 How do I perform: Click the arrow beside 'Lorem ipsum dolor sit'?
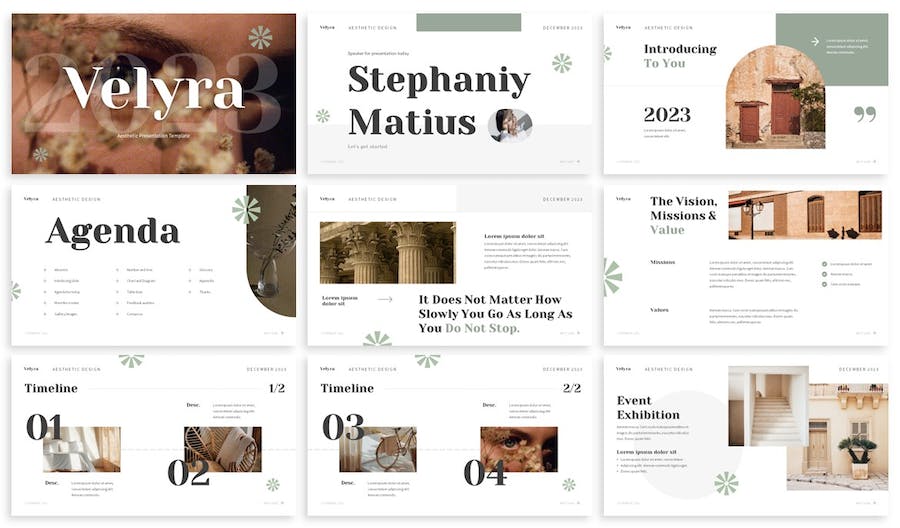385,299
